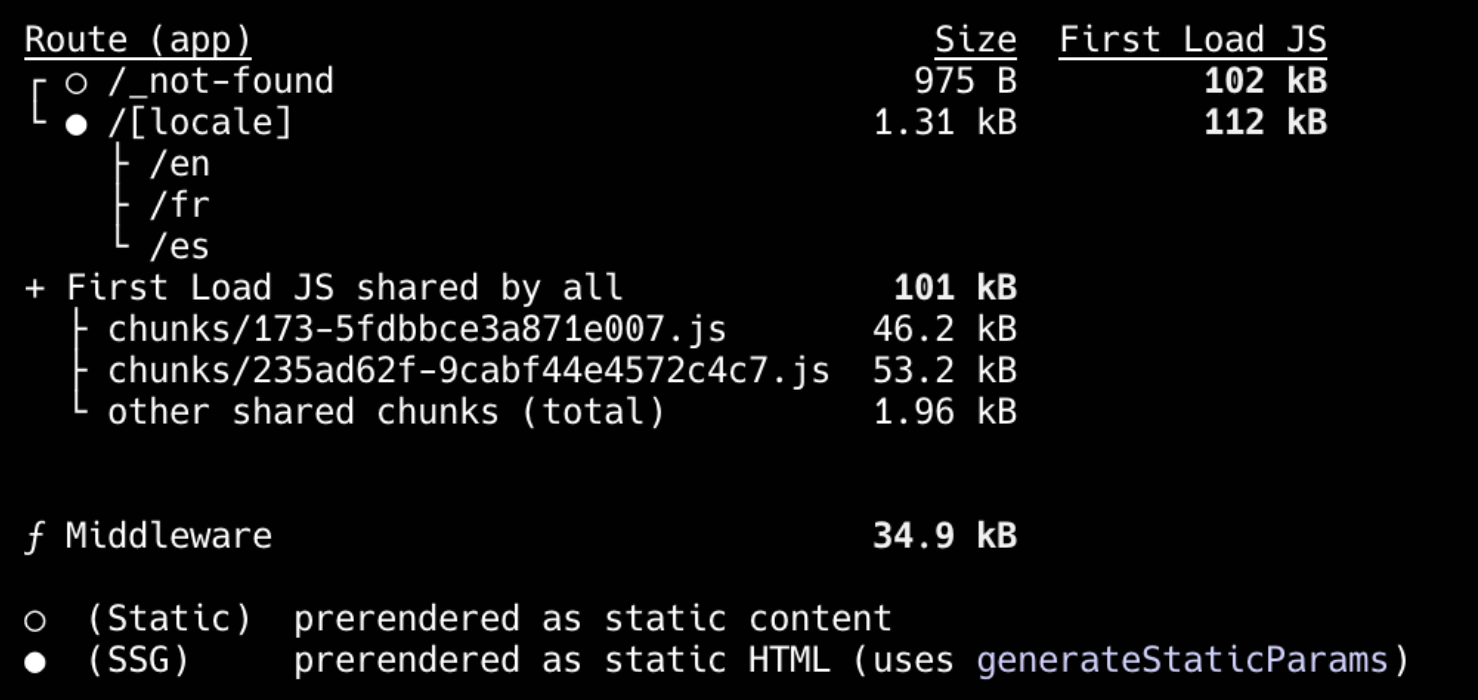Screen dimensions: 1478x700
Task: Click chunks/235ad62f-9cabf44e4572c4c7.js file name
Action: 469,371
